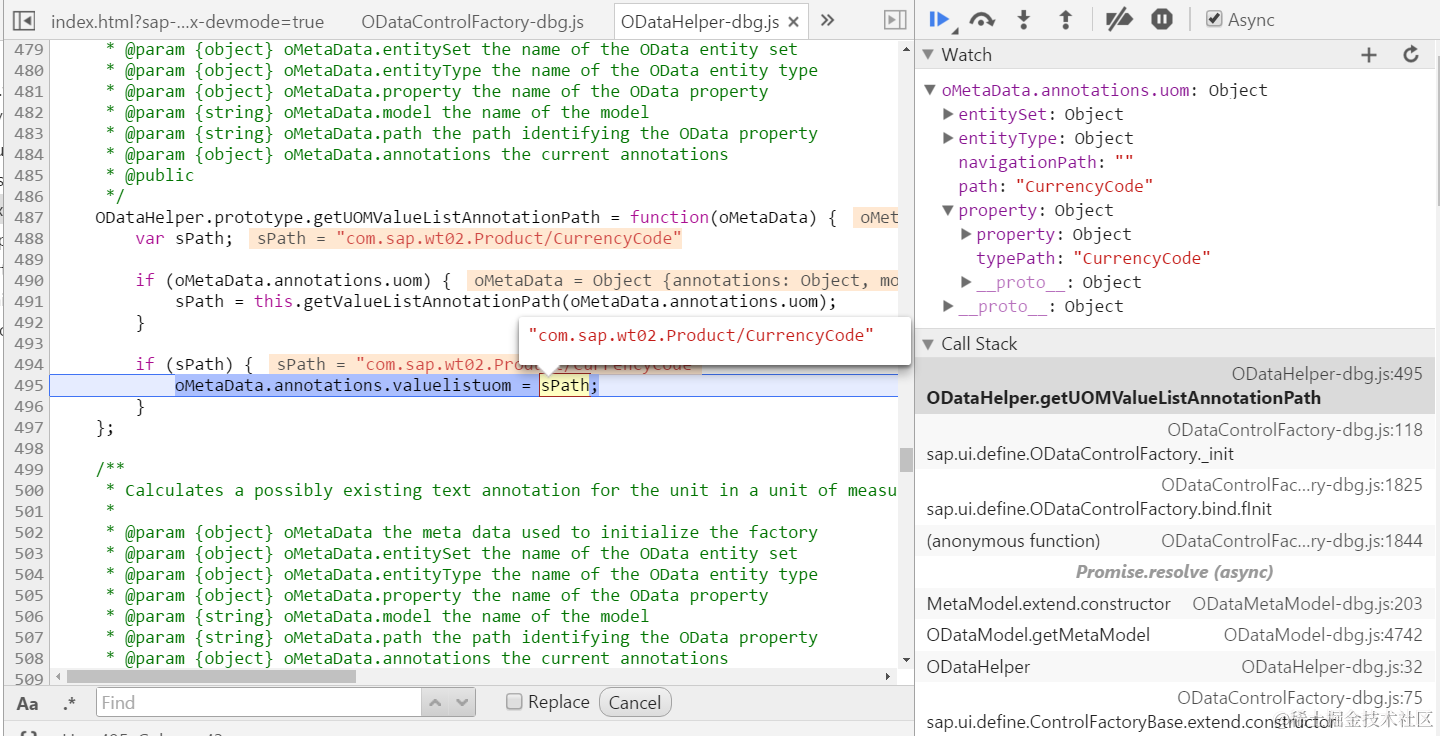
Task: Toggle regex search in find bar
Action: 69,703
